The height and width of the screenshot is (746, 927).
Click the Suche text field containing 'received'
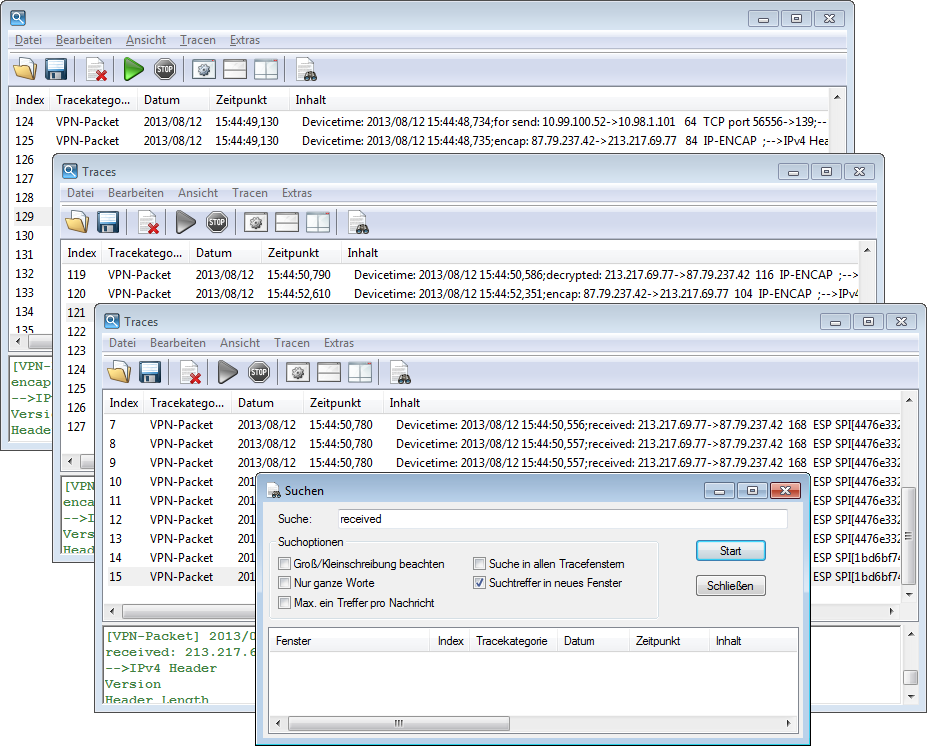point(560,519)
